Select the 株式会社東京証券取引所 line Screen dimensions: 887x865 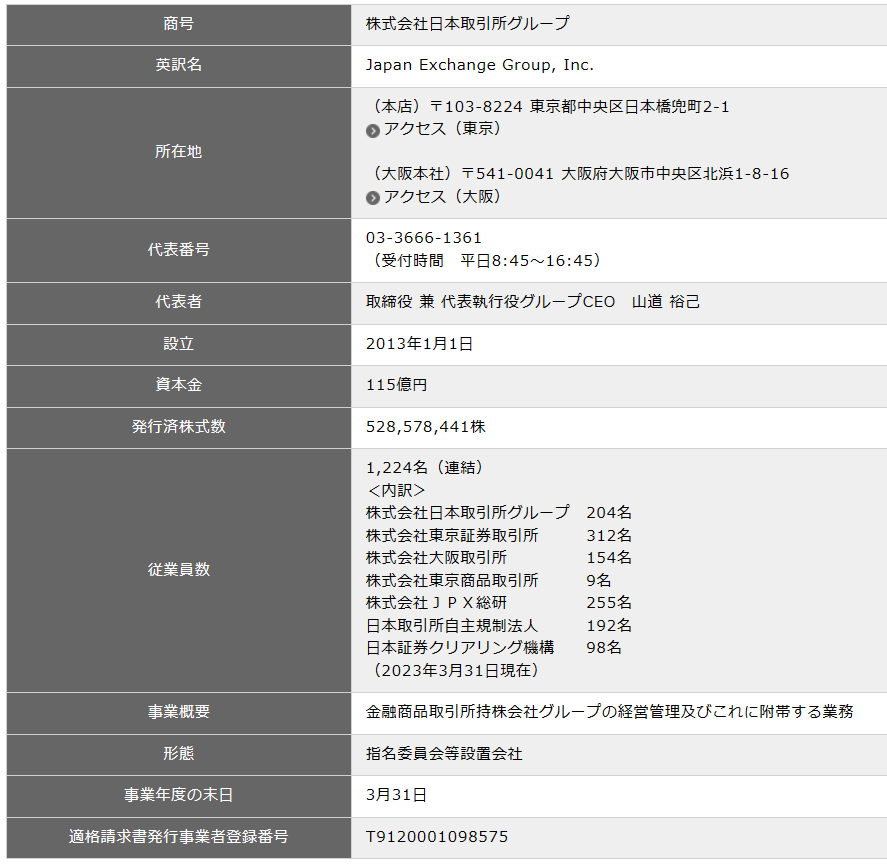[452, 536]
